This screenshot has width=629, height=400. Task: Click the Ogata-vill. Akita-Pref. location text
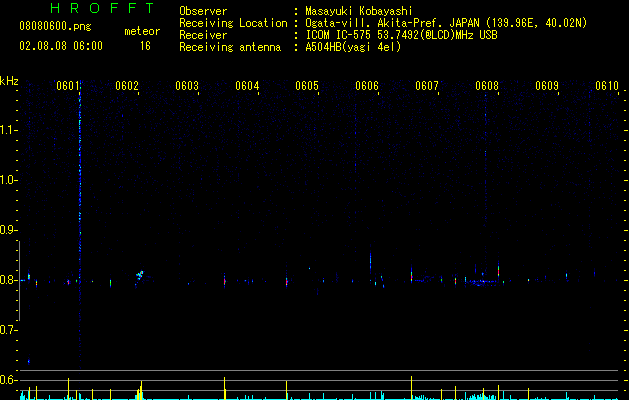tap(446, 23)
